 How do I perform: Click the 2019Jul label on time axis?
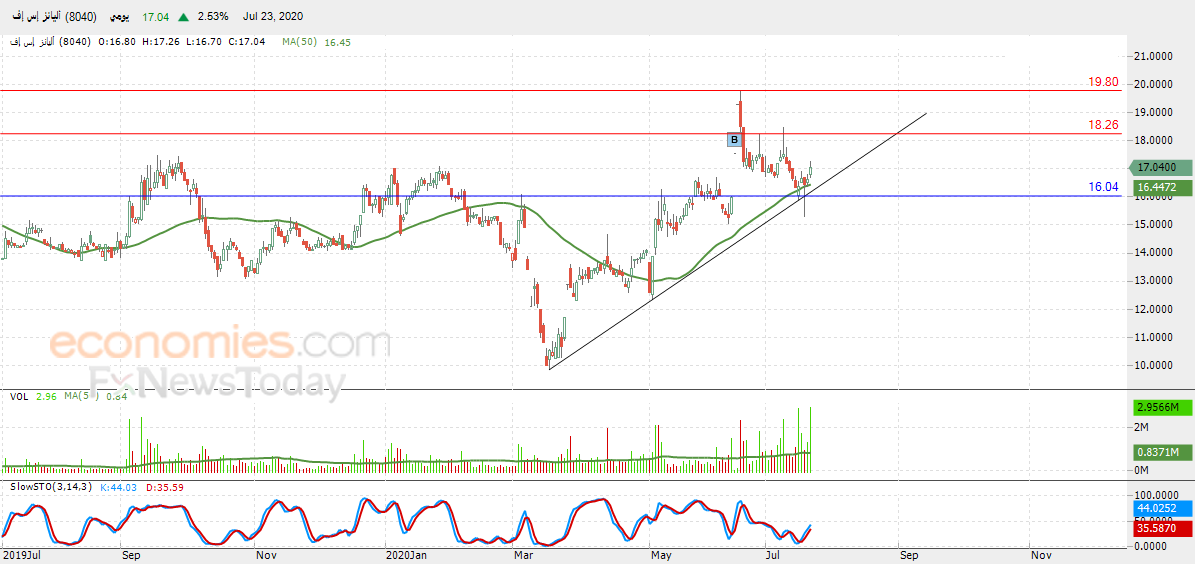tap(21, 556)
